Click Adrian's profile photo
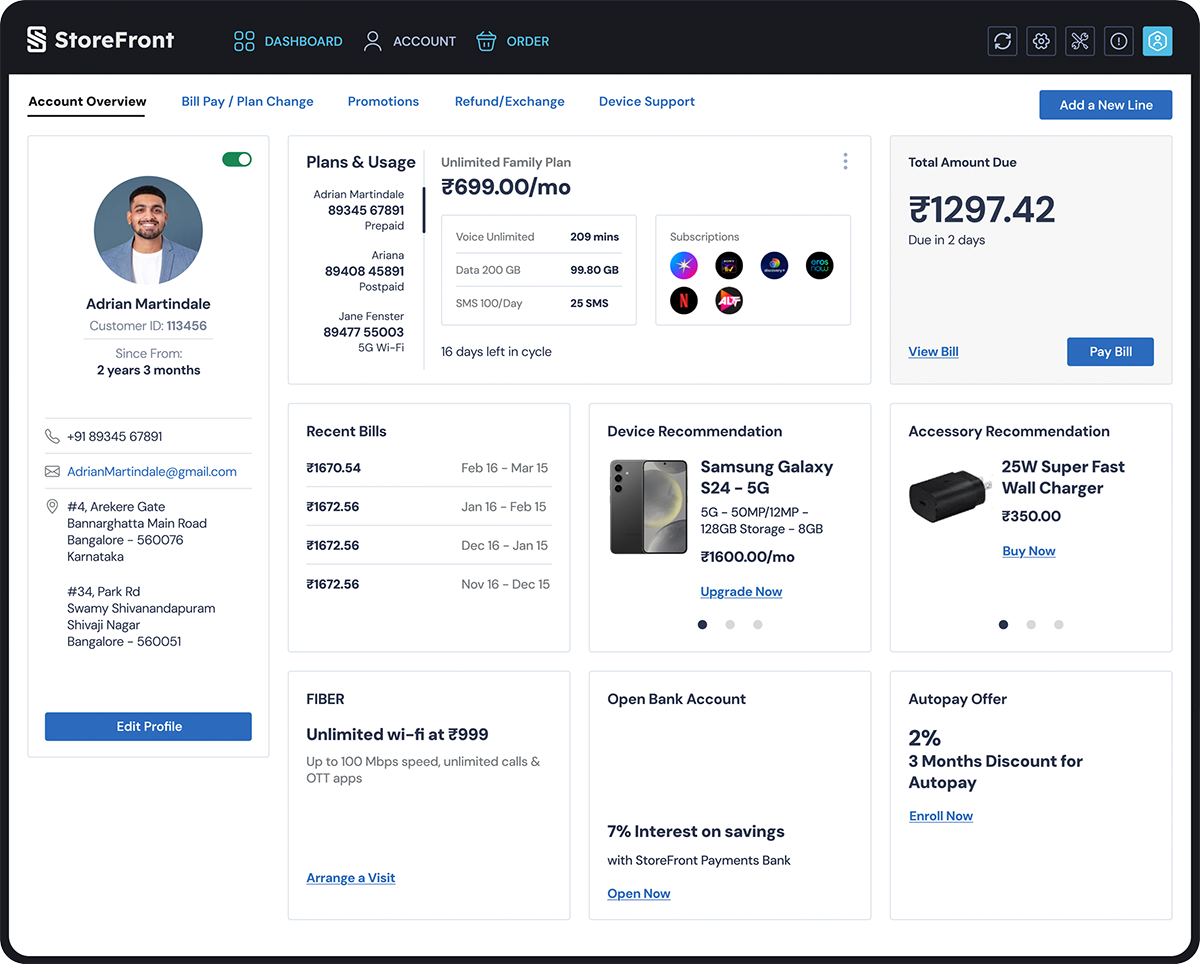1200x964 pixels. [148, 230]
